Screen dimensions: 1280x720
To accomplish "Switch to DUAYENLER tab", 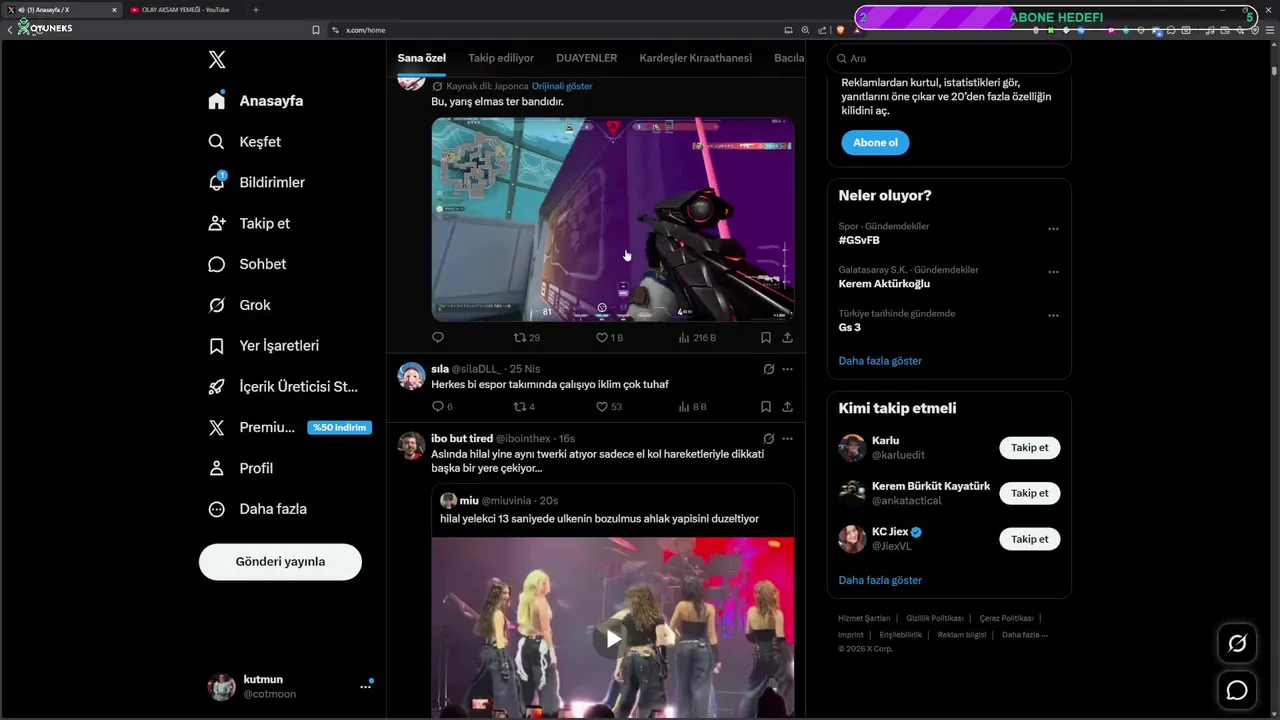I will (586, 58).
